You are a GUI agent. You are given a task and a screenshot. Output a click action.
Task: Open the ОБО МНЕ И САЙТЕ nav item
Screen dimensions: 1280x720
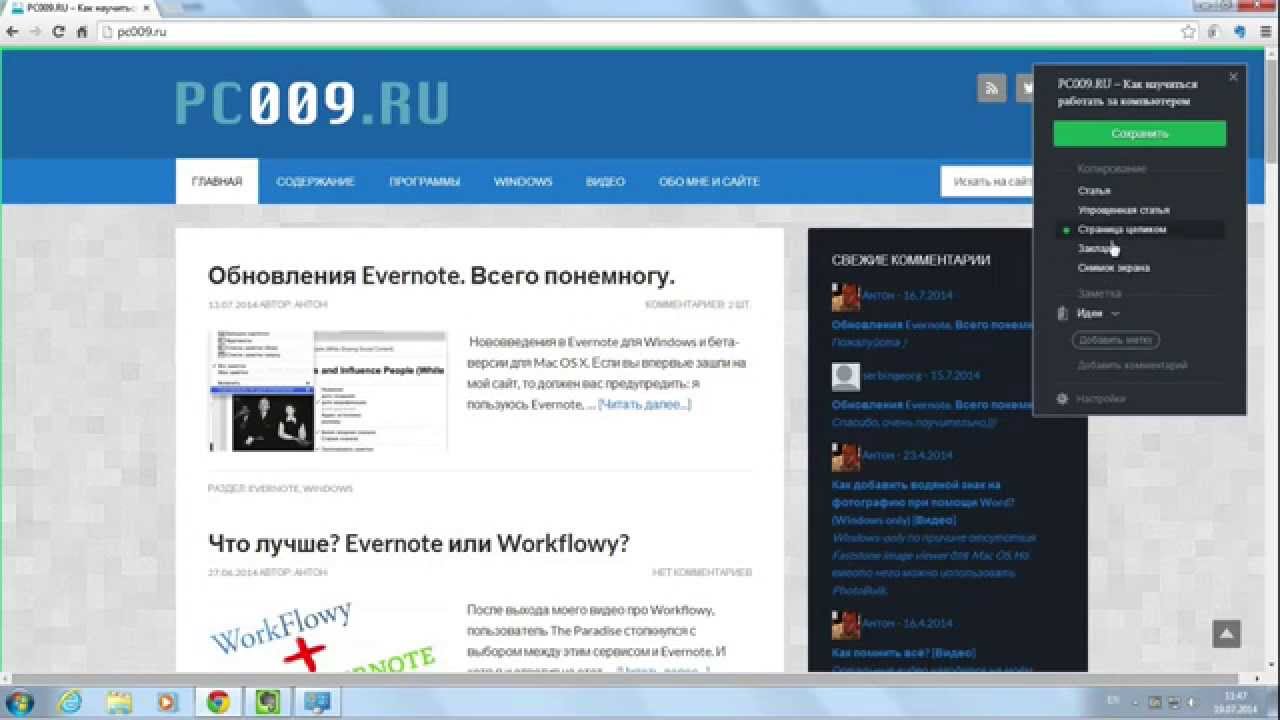pyautogui.click(x=709, y=182)
